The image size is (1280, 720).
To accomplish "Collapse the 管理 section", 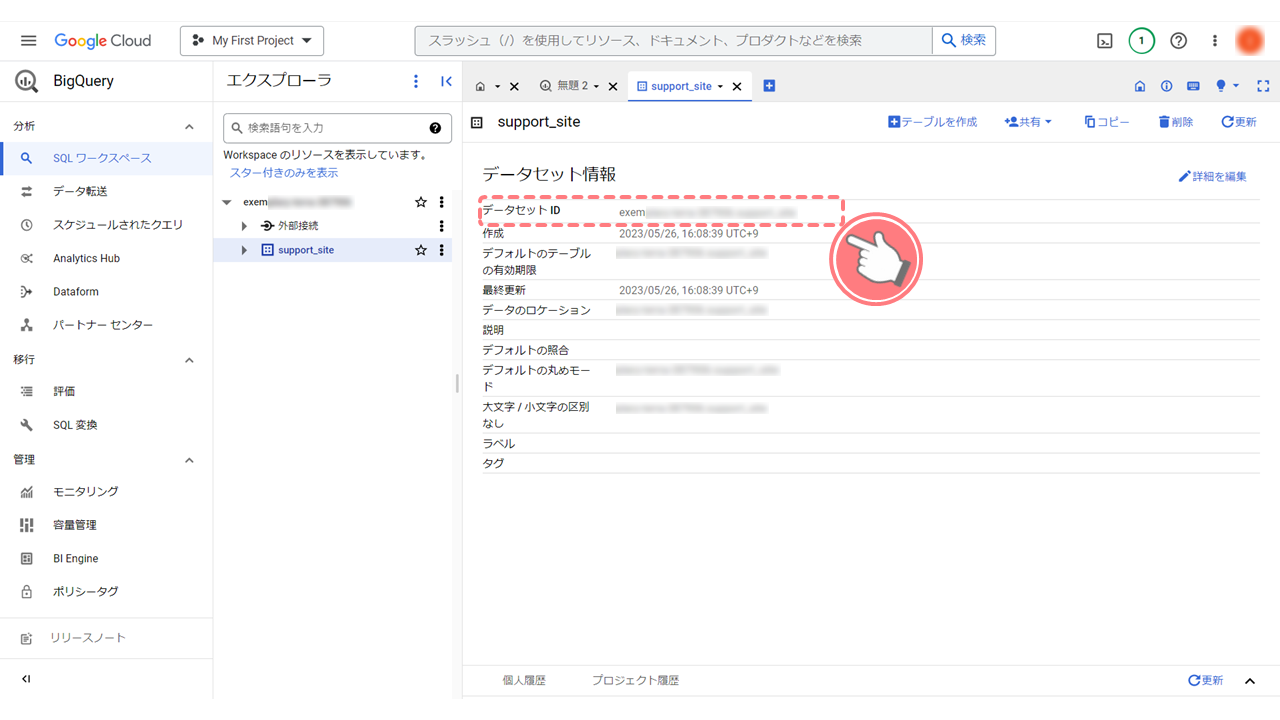I will [190, 460].
